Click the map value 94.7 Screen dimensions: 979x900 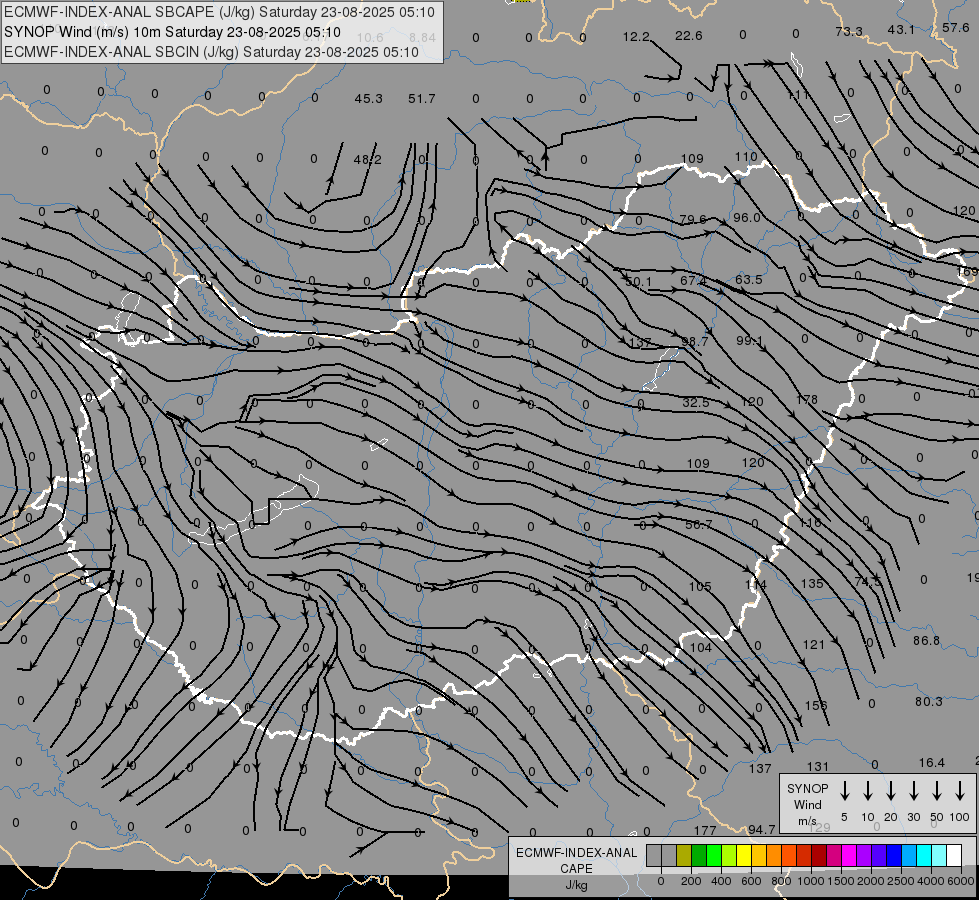point(762,829)
